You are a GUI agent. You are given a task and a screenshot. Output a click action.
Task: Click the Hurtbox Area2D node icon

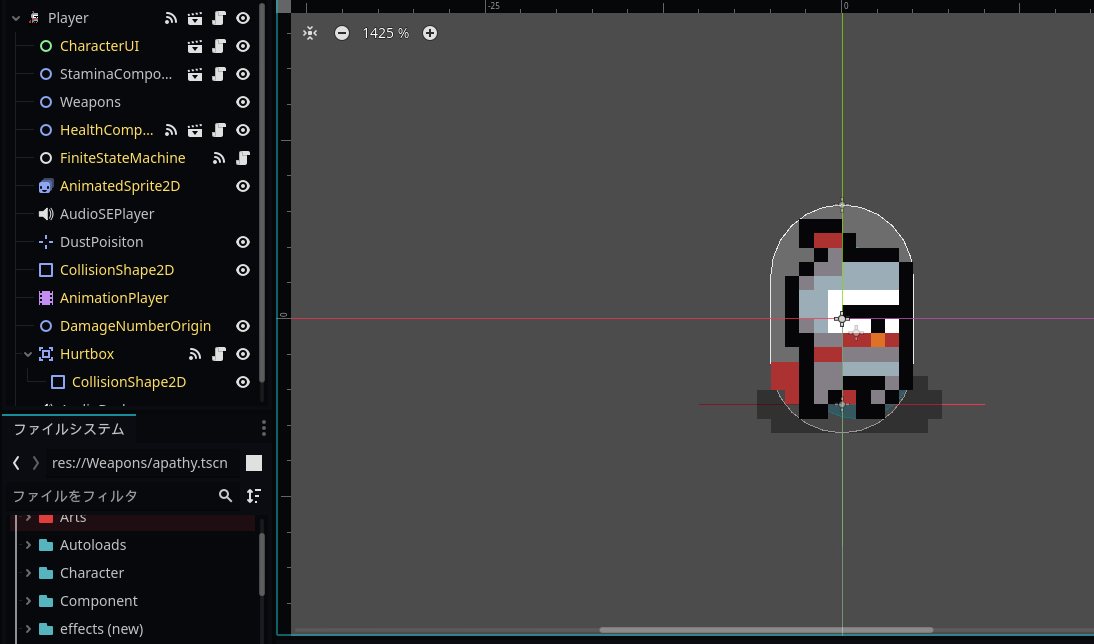click(x=46, y=354)
